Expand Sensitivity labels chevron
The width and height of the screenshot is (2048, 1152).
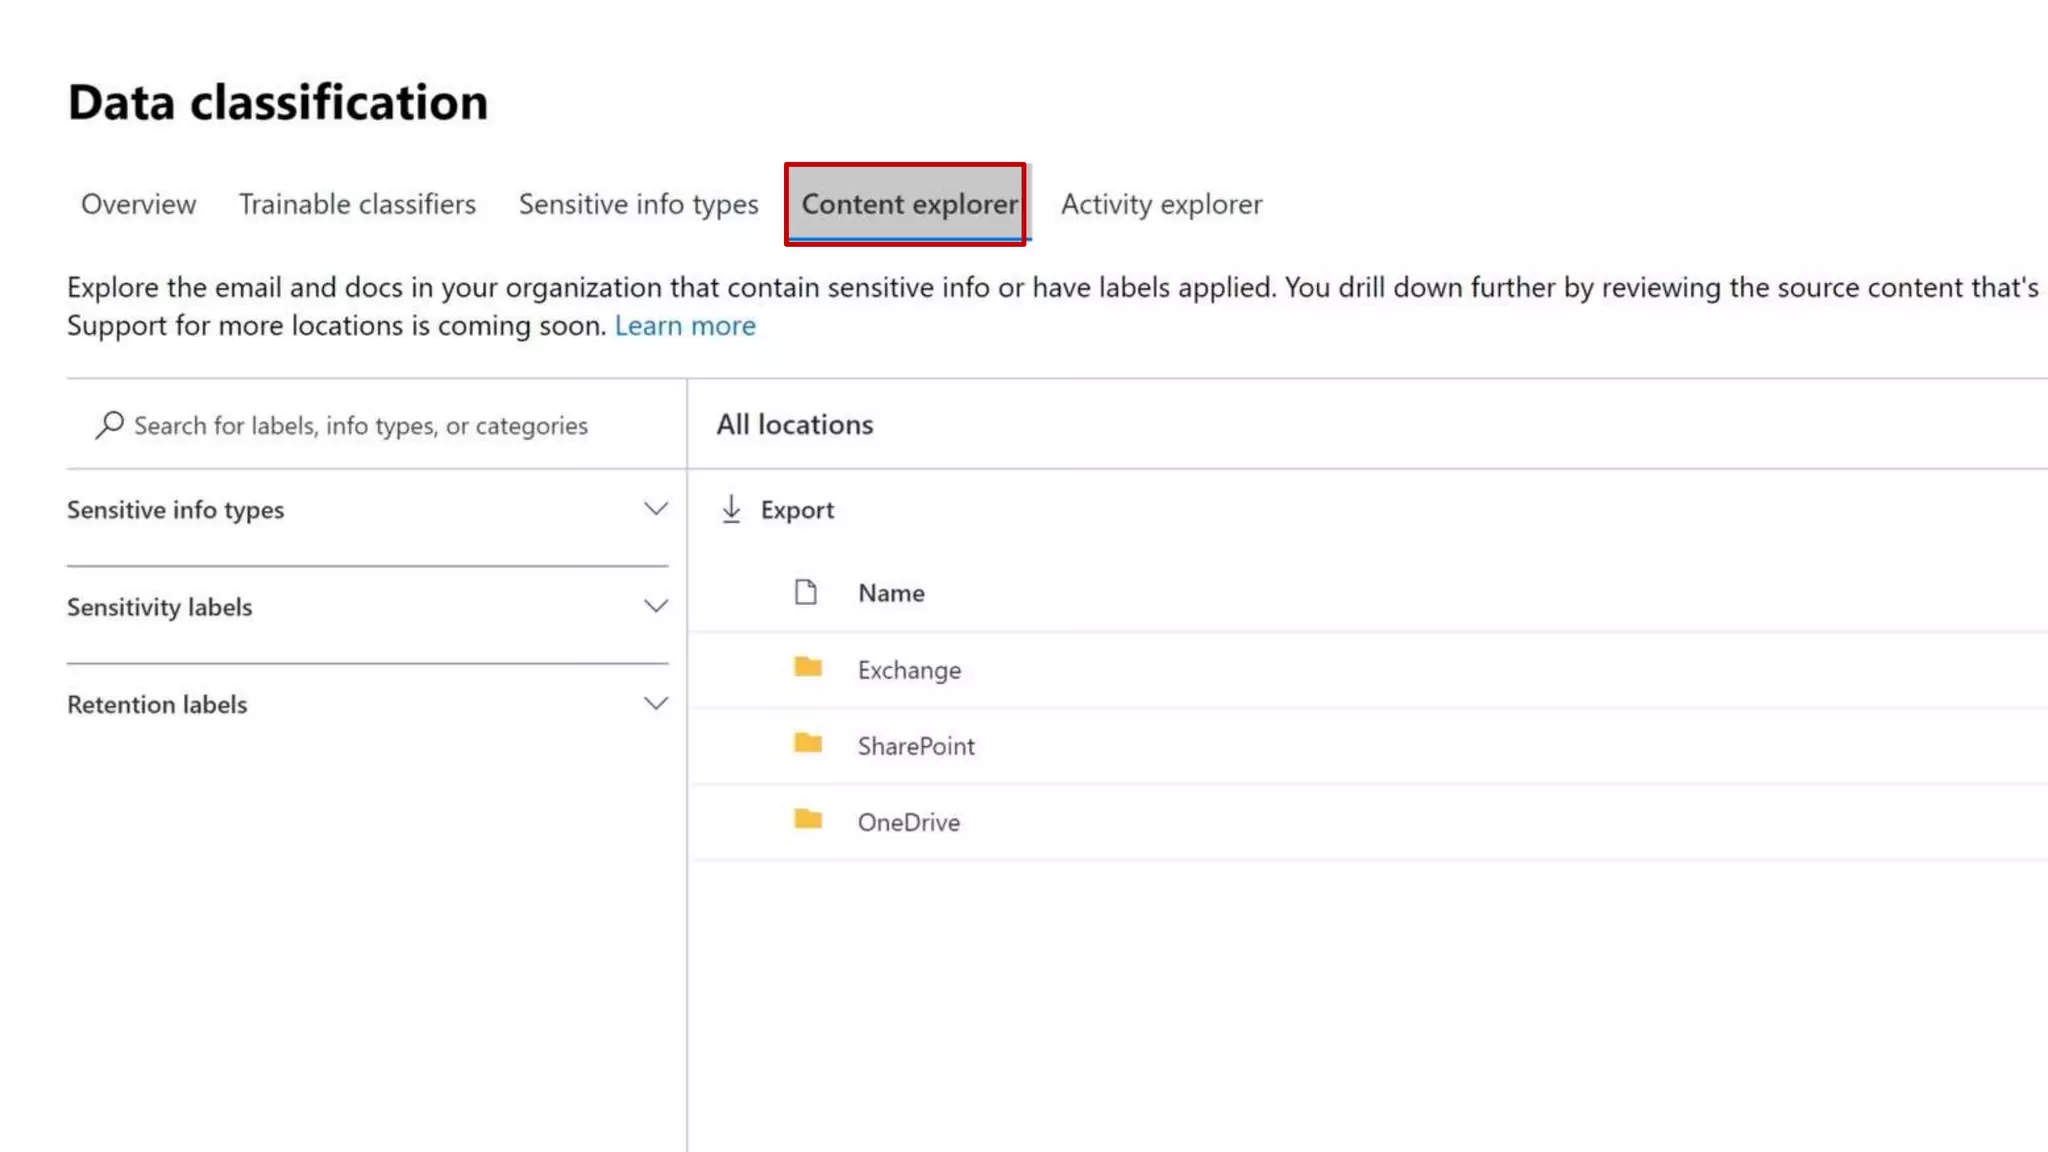(655, 606)
